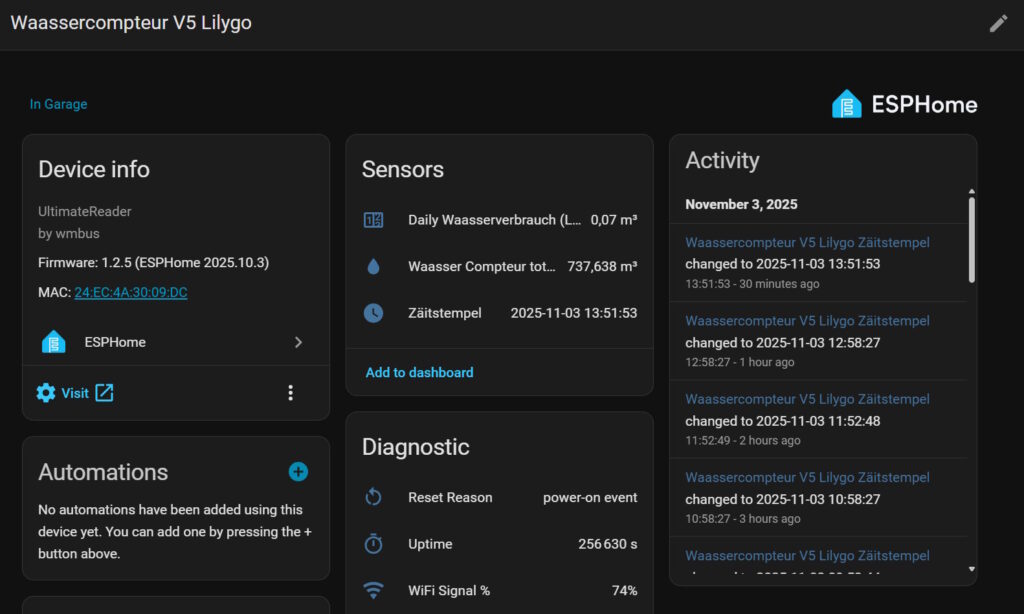This screenshot has height=614, width=1024.
Task: Open the MAC address link
Action: click(x=130, y=292)
